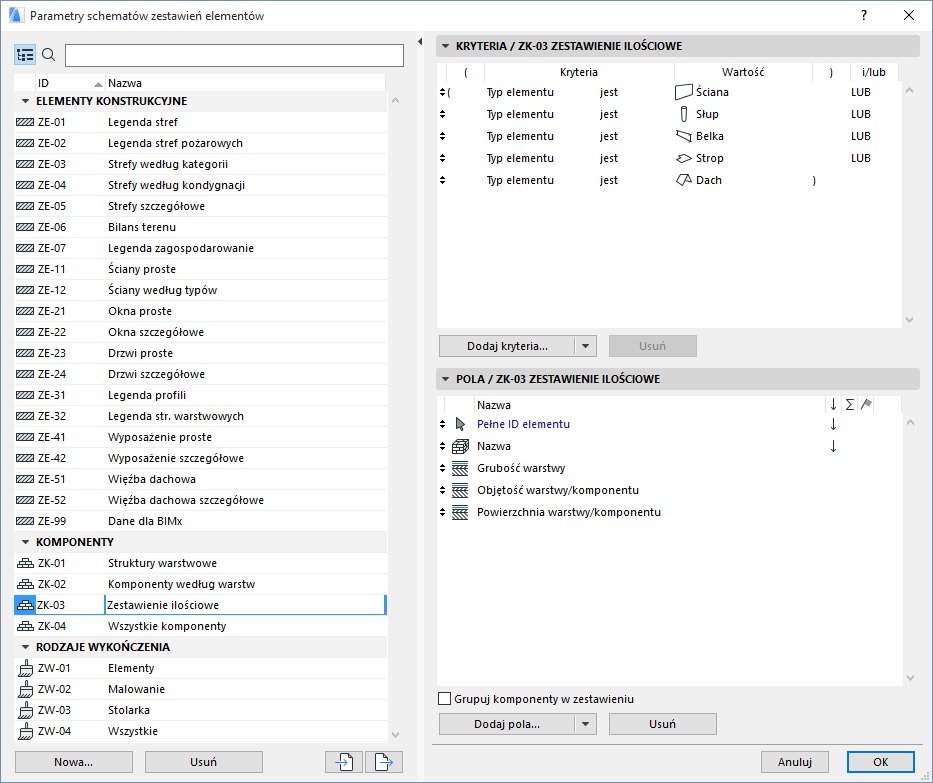This screenshot has width=933, height=783.
Task: Click the Belka beam type icon
Action: (x=684, y=136)
